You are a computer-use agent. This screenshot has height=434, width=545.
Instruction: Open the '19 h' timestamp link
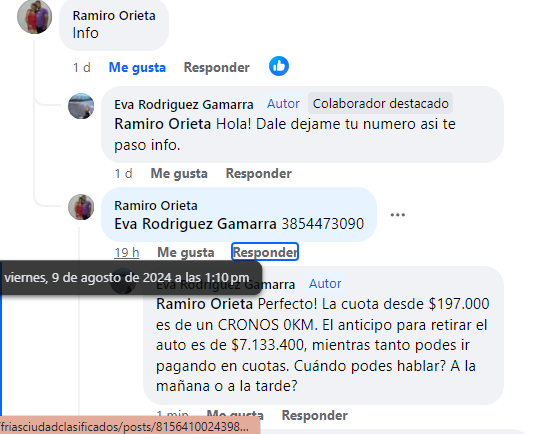127,252
